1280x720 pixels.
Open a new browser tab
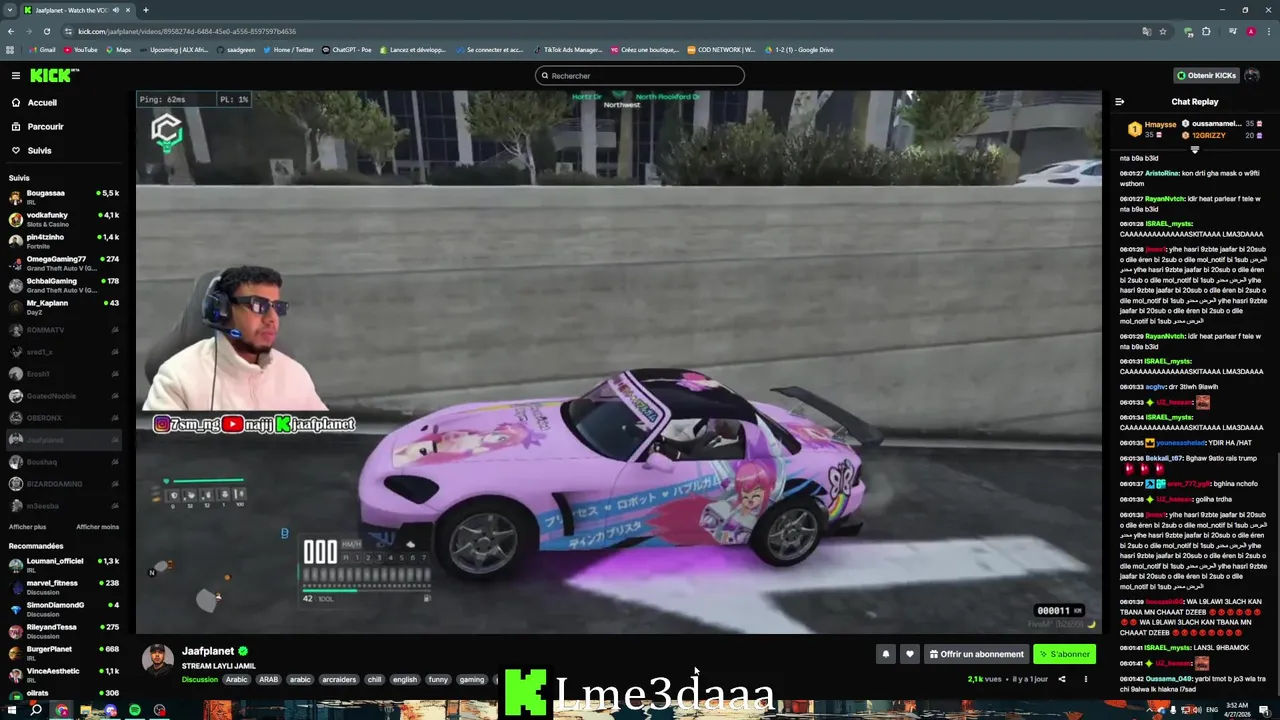[x=146, y=10]
